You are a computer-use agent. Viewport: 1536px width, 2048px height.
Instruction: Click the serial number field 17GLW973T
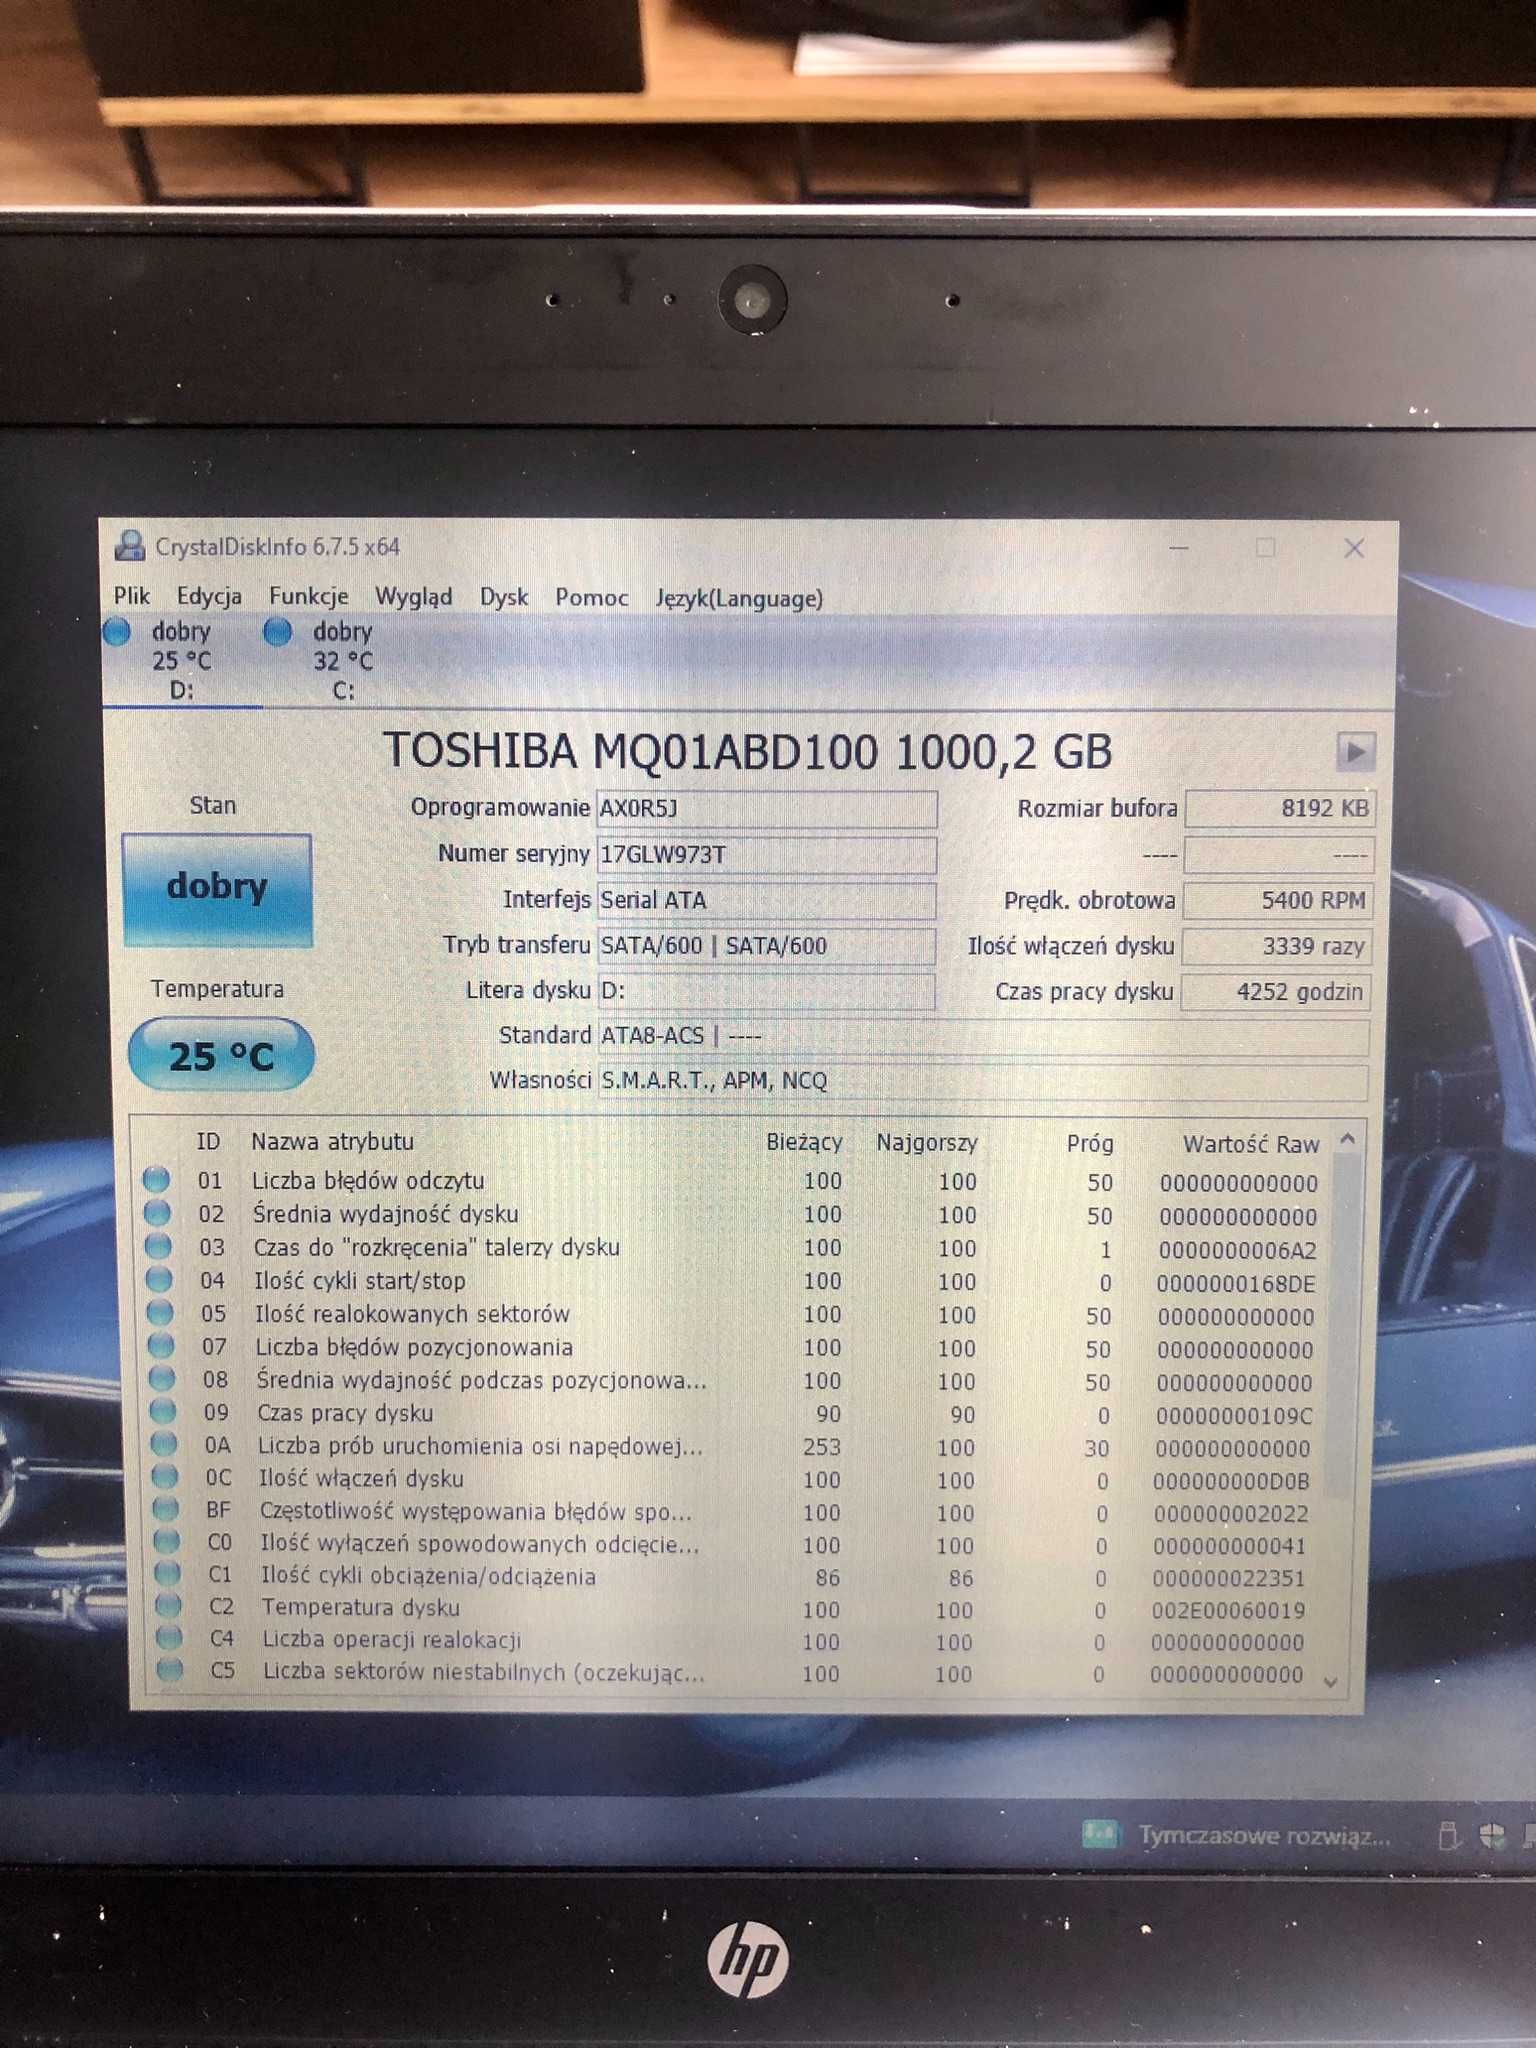pos(766,854)
